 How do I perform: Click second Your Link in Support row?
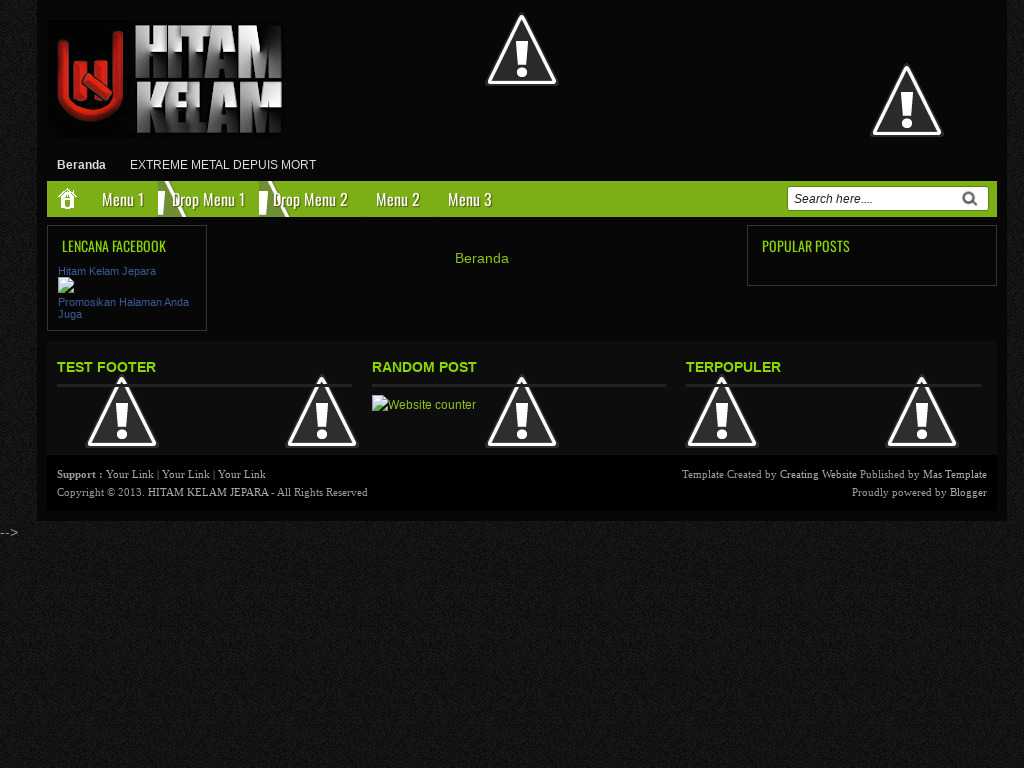[x=185, y=474]
